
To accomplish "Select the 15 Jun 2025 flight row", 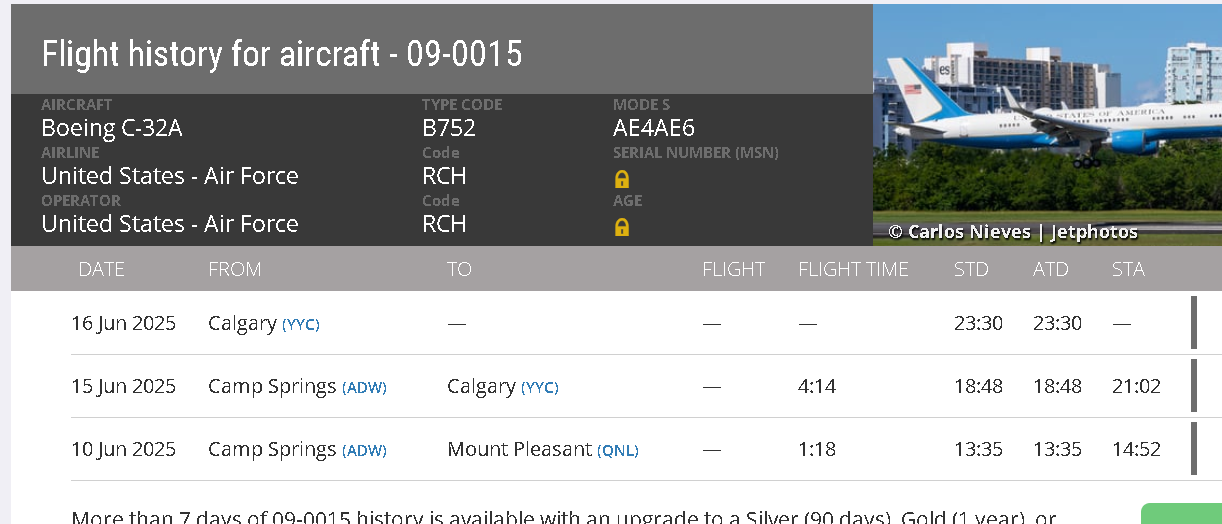I will 631,386.
